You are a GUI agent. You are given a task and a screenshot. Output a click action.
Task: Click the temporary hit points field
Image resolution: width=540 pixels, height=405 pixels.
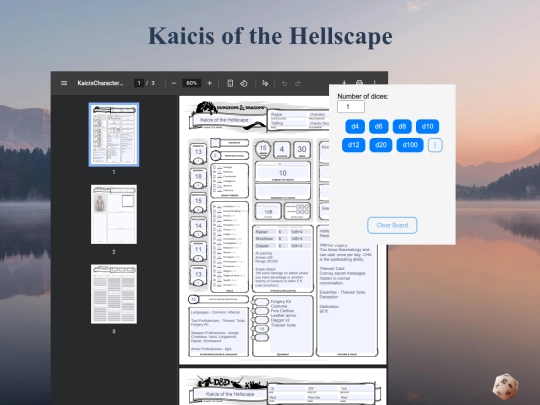(283, 190)
